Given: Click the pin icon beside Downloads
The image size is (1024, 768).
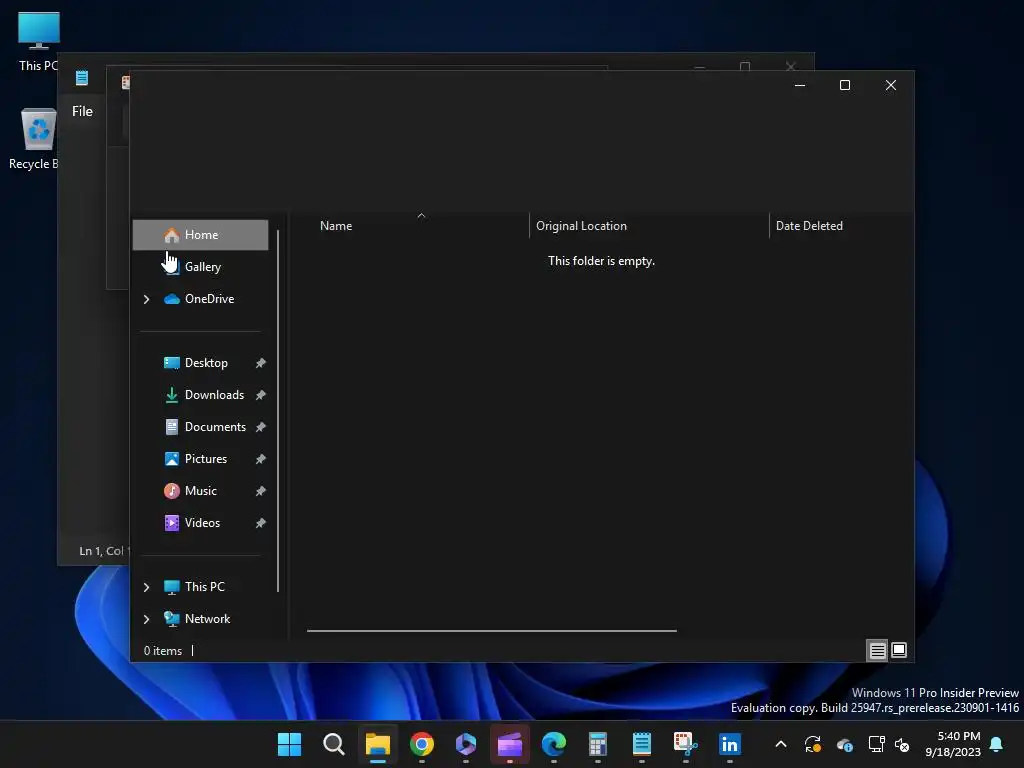Looking at the screenshot, I should click(261, 395).
